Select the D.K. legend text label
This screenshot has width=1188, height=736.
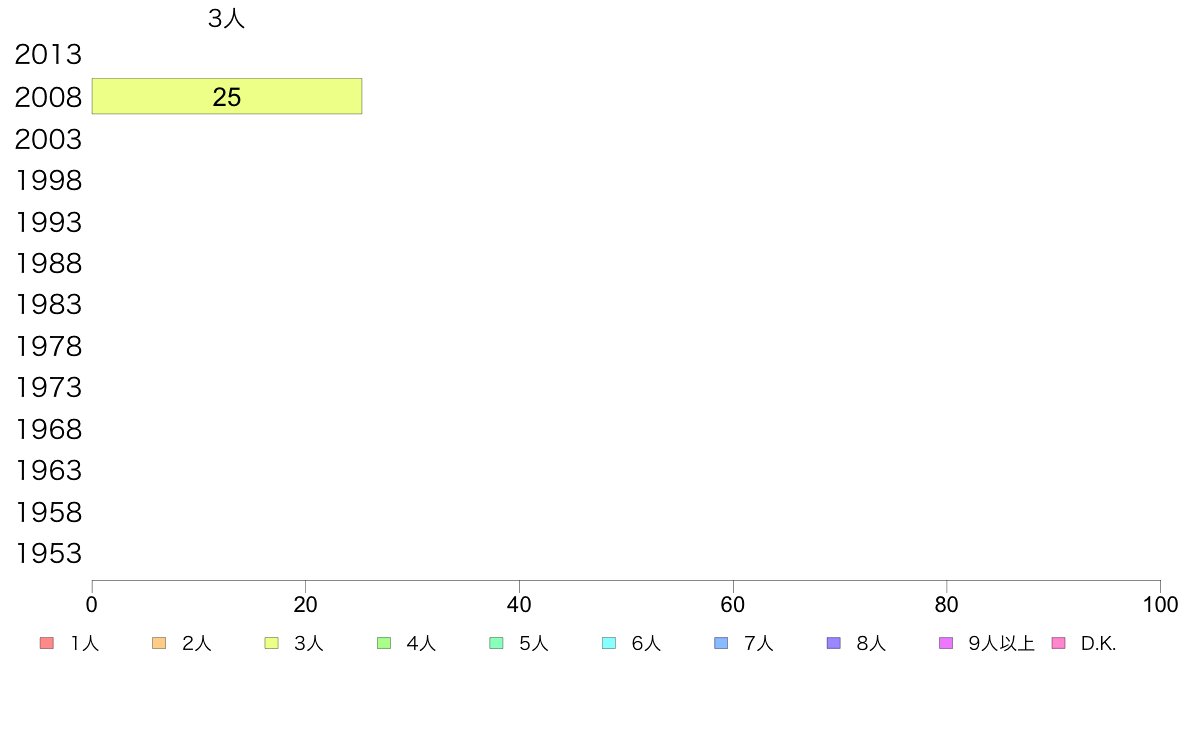pyautogui.click(x=1098, y=644)
